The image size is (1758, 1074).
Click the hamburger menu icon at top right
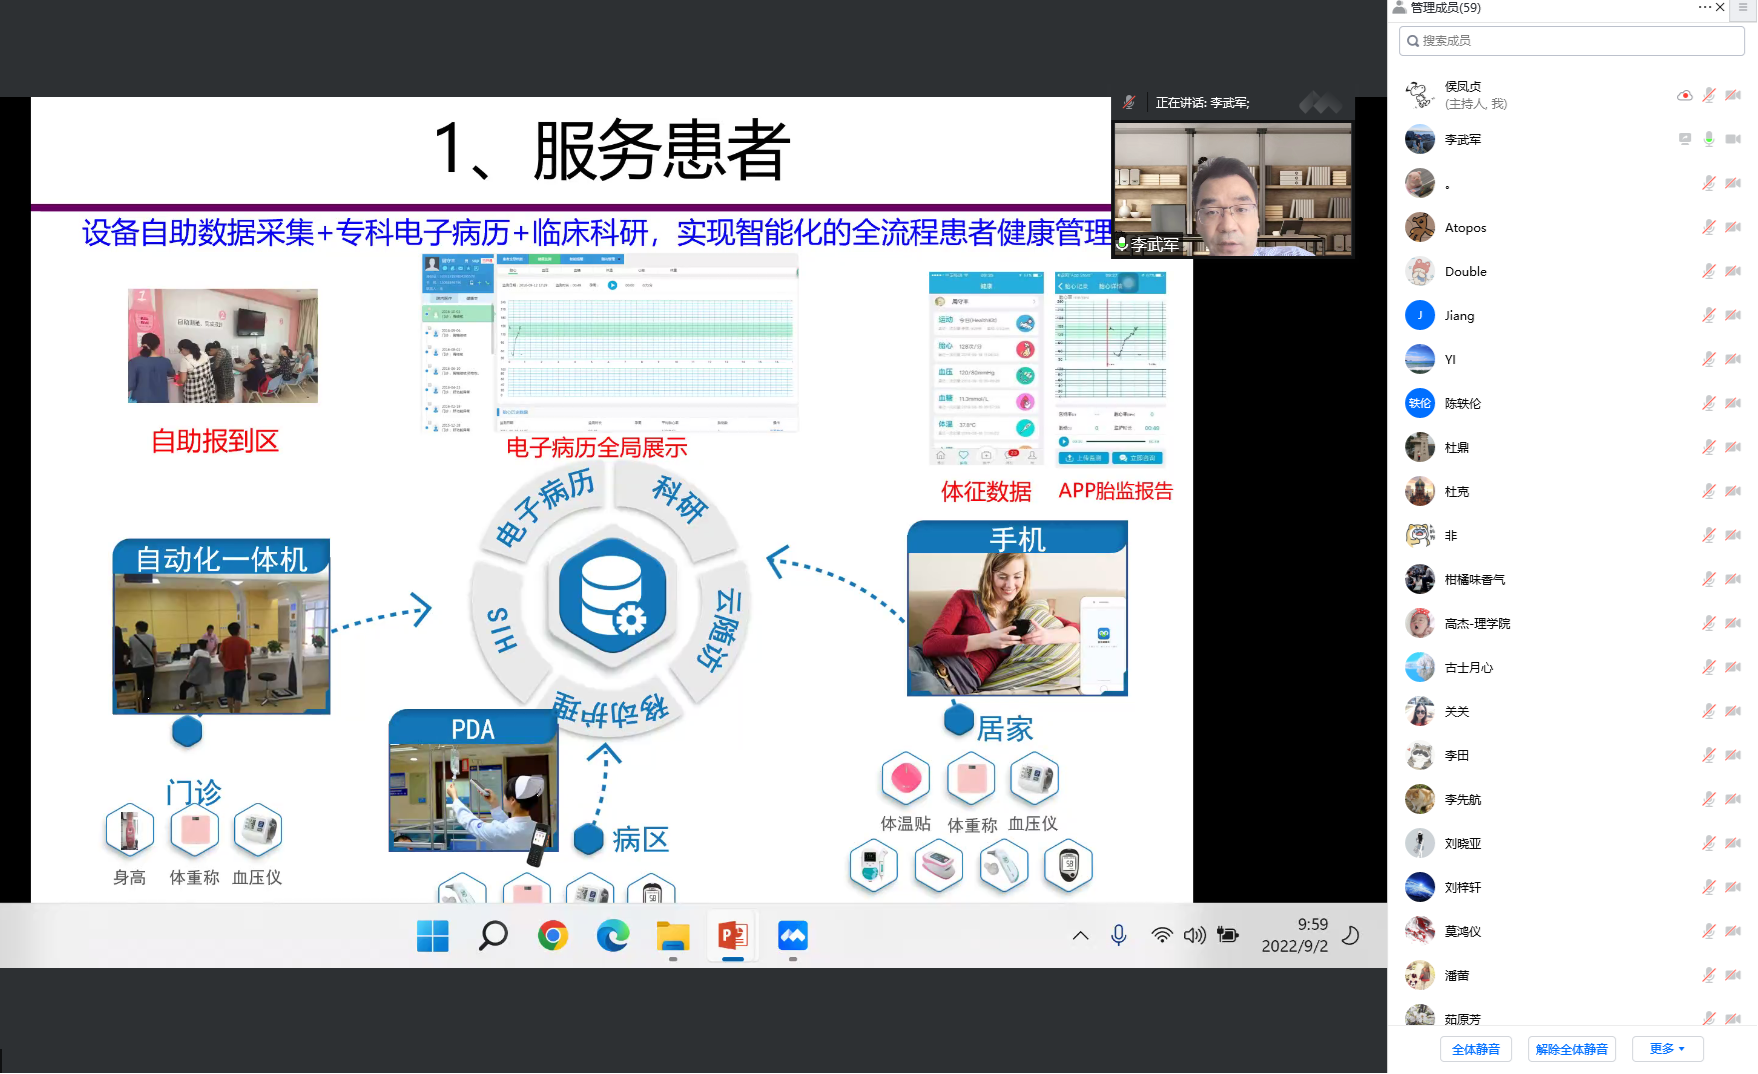pyautogui.click(x=1743, y=7)
